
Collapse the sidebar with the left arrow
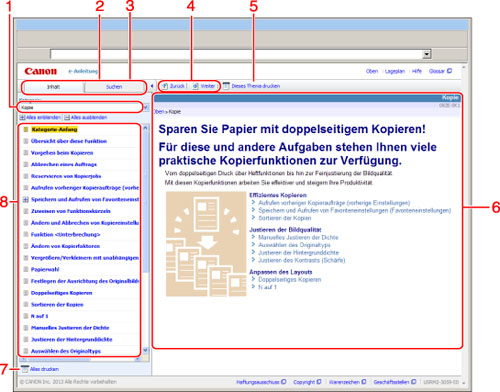click(152, 86)
